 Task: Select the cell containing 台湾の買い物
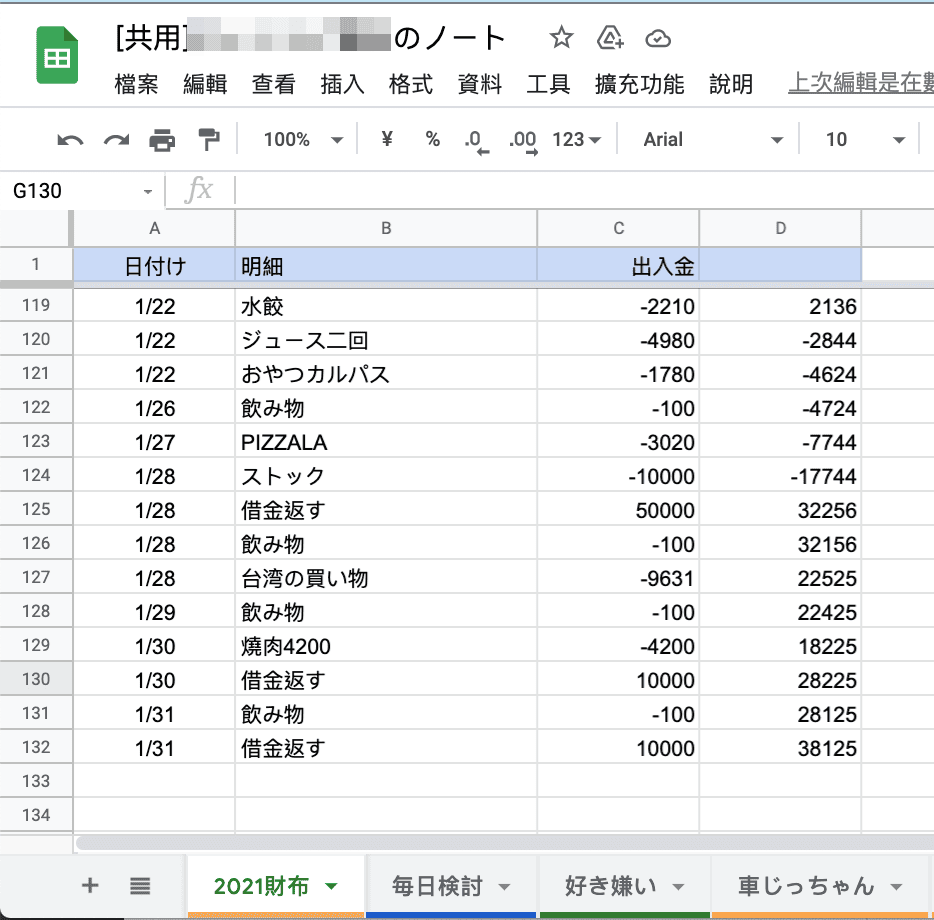pyautogui.click(x=386, y=577)
